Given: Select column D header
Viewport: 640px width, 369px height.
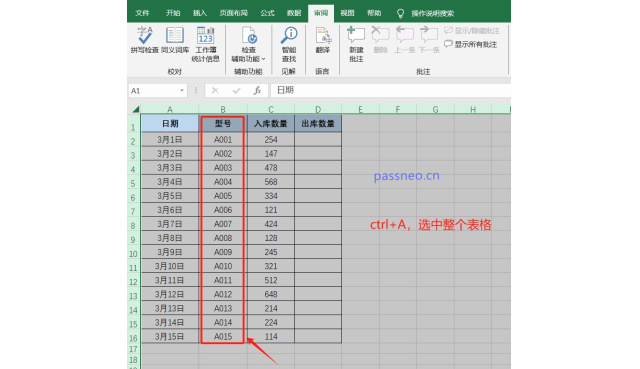Looking at the screenshot, I should [318, 109].
